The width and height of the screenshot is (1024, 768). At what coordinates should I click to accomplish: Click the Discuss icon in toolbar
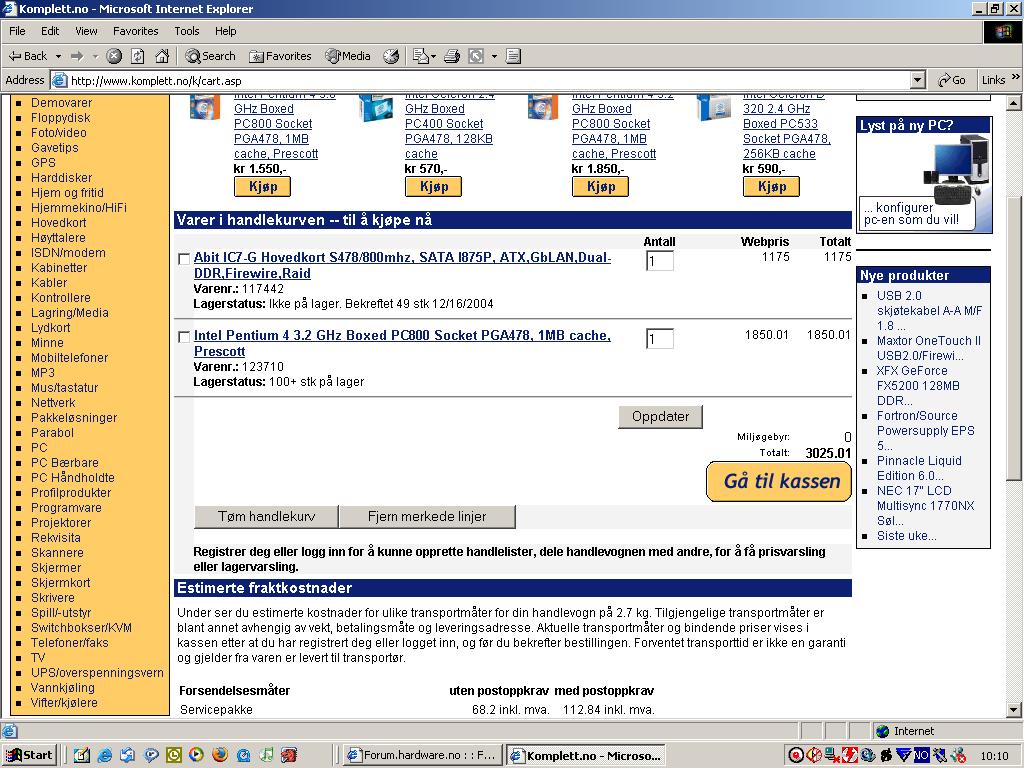tap(513, 56)
